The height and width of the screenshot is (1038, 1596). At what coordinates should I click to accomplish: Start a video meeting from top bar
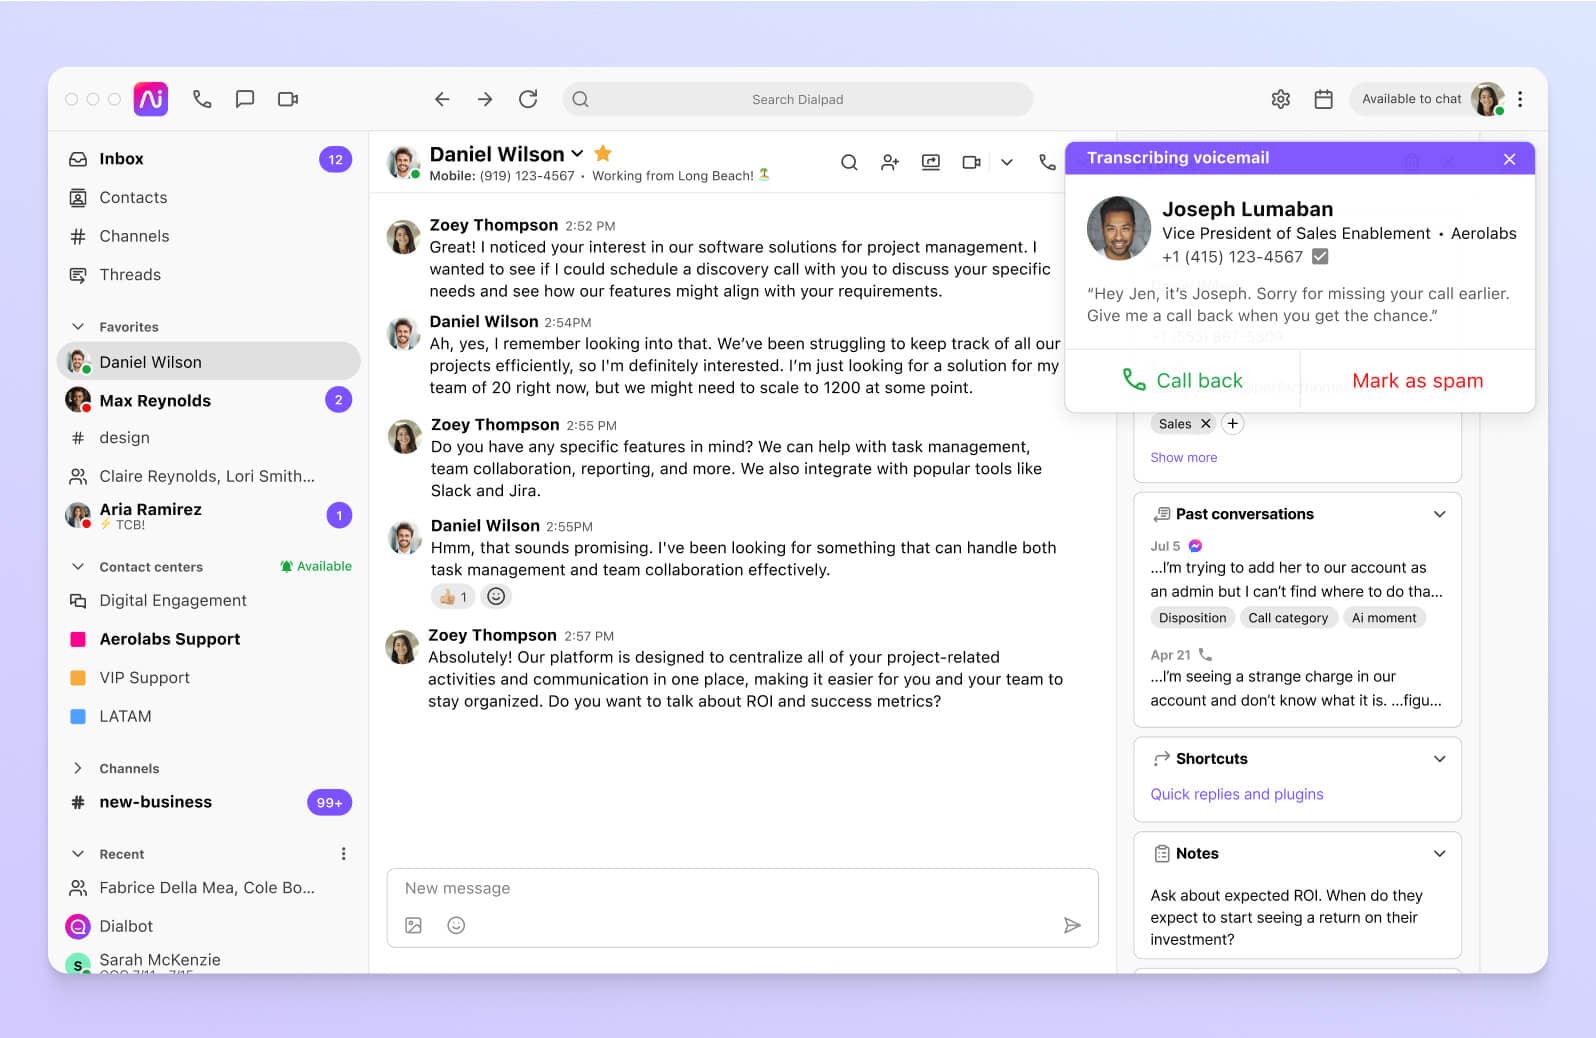click(288, 99)
